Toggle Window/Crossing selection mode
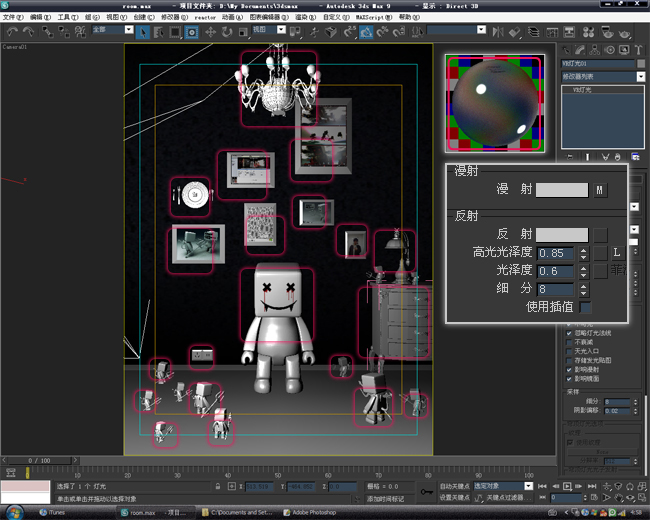This screenshot has height=520, width=650. click(x=192, y=32)
